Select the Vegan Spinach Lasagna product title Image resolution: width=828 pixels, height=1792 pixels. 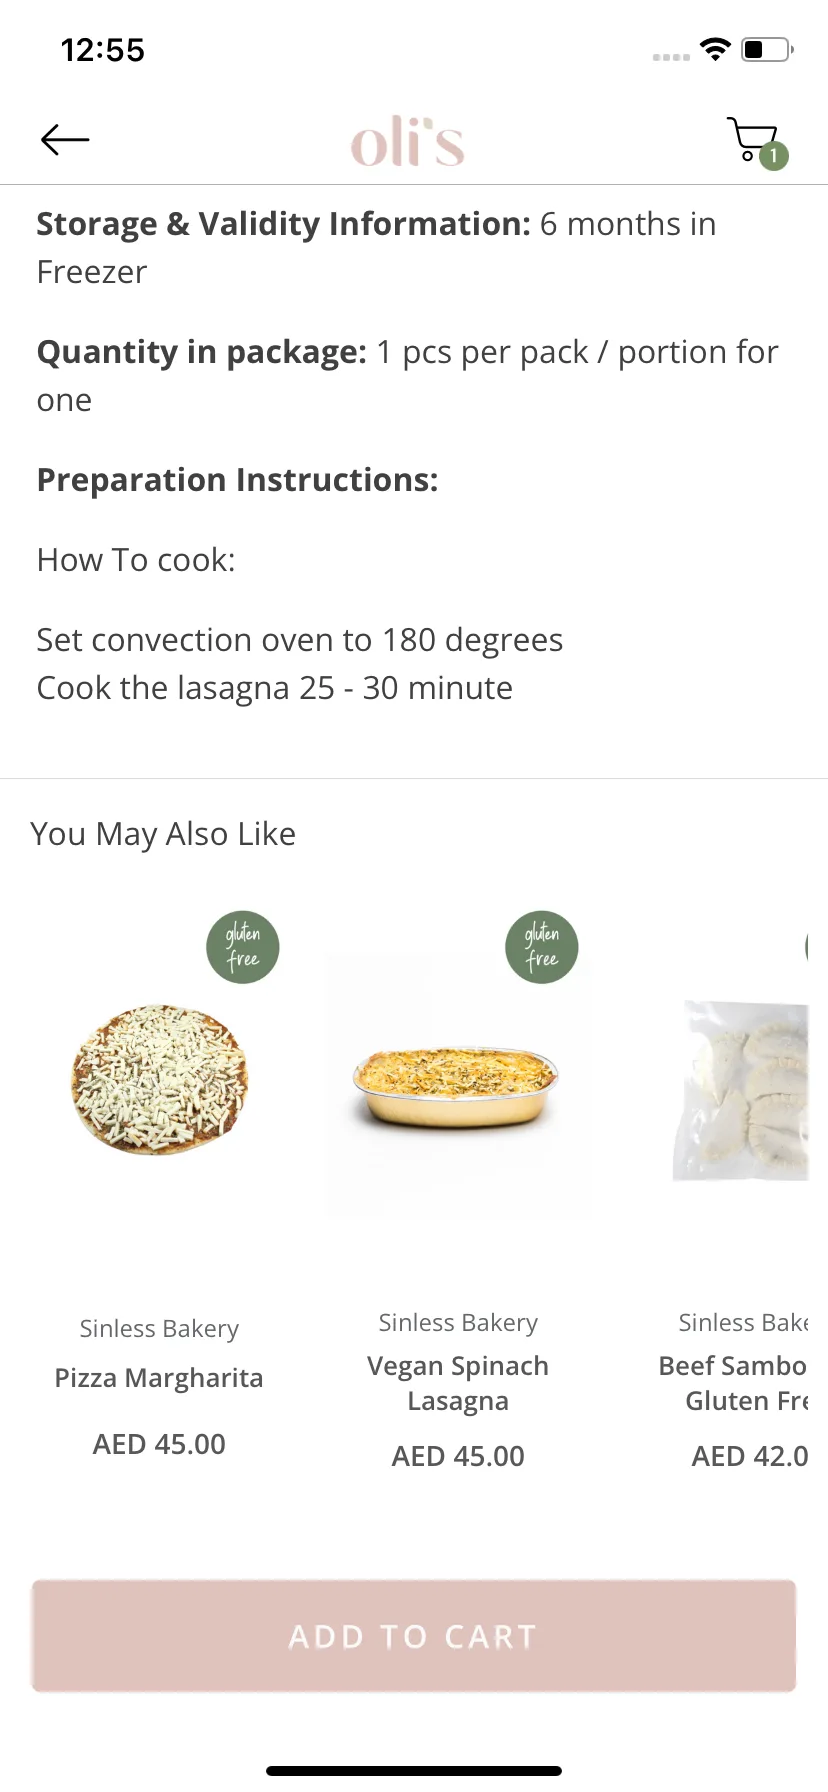458,1384
